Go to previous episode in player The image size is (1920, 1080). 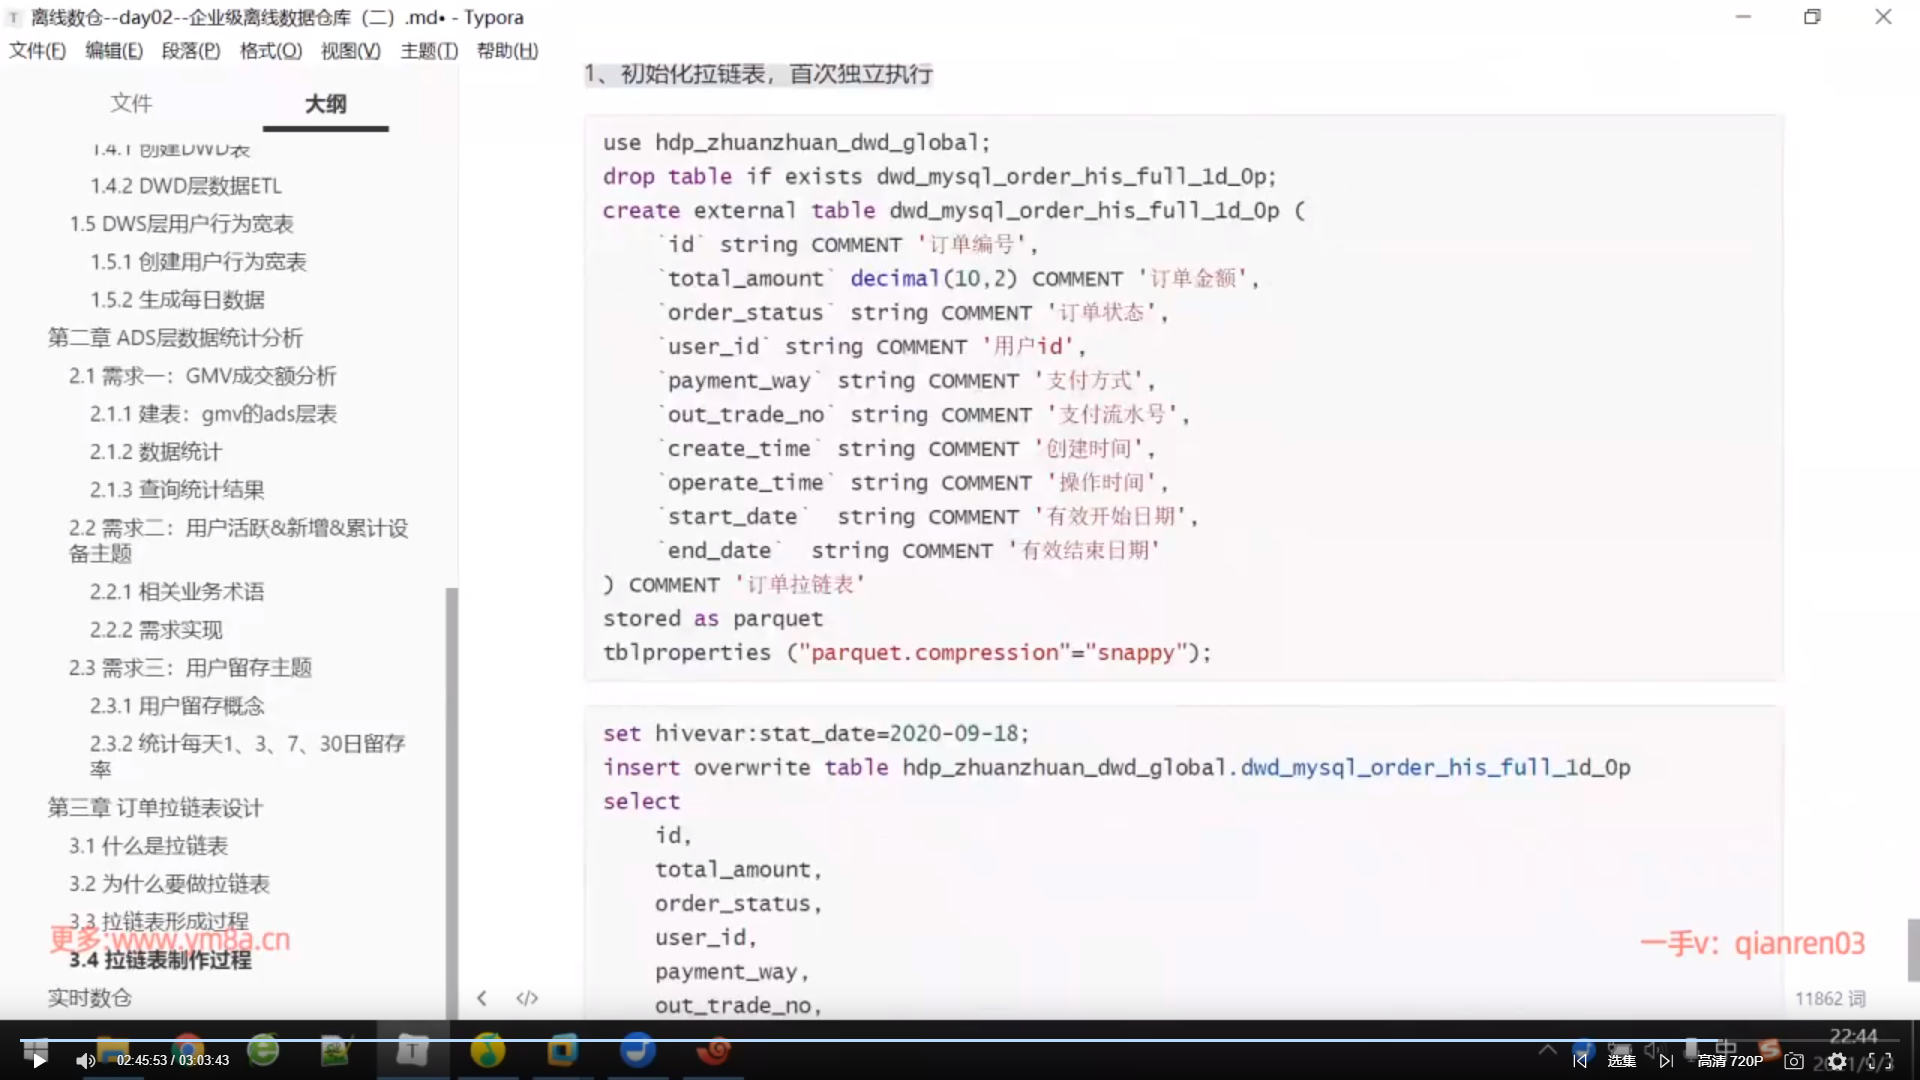tap(1580, 1061)
